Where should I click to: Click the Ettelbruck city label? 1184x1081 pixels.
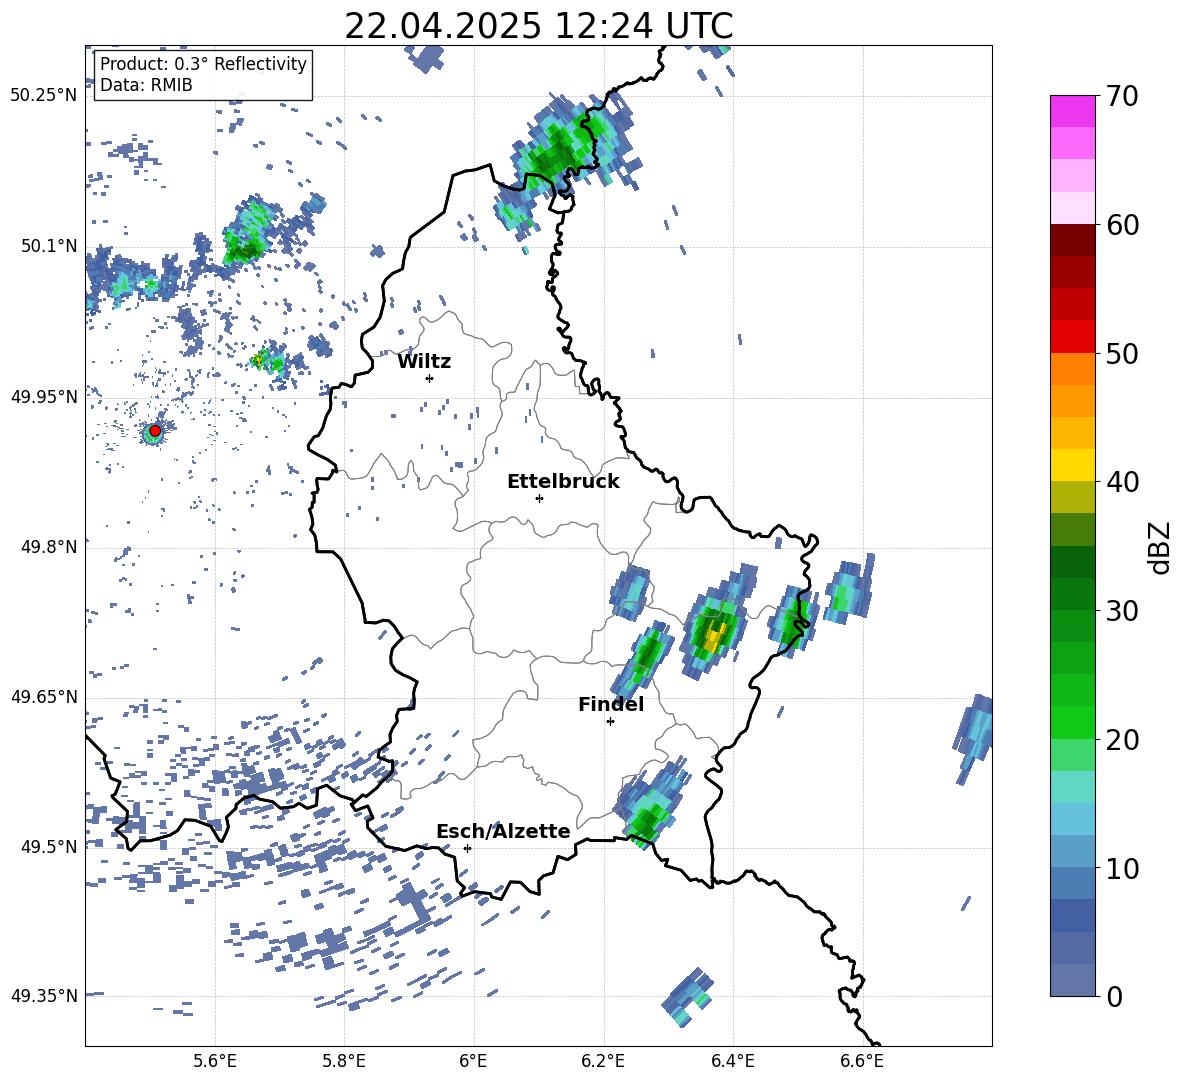tap(563, 482)
